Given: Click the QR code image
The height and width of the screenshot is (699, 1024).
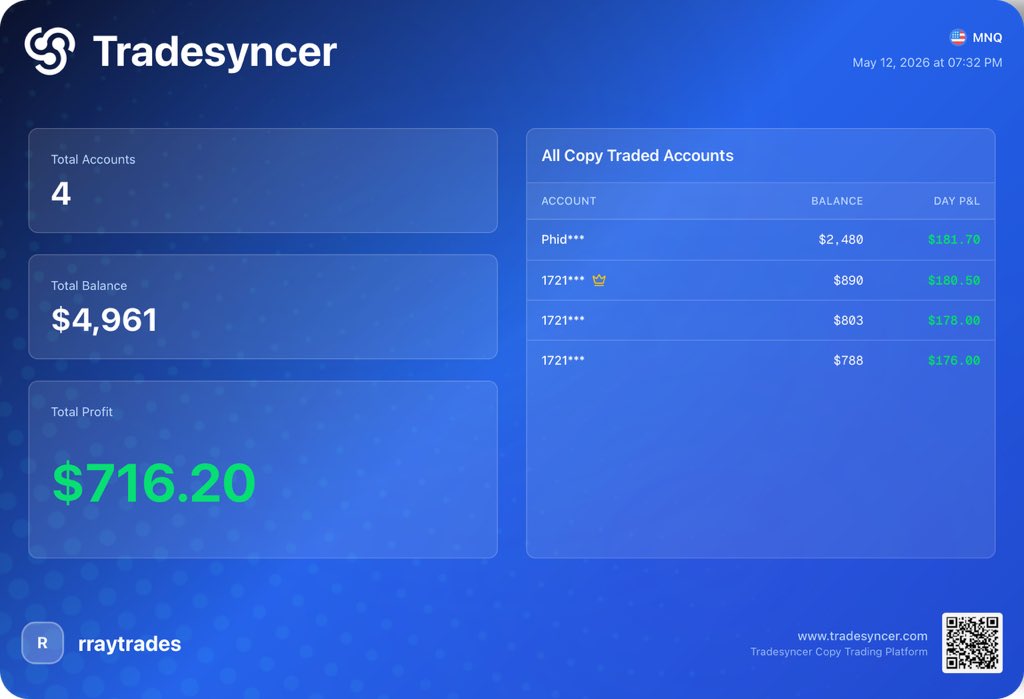Looking at the screenshot, I should [x=972, y=643].
